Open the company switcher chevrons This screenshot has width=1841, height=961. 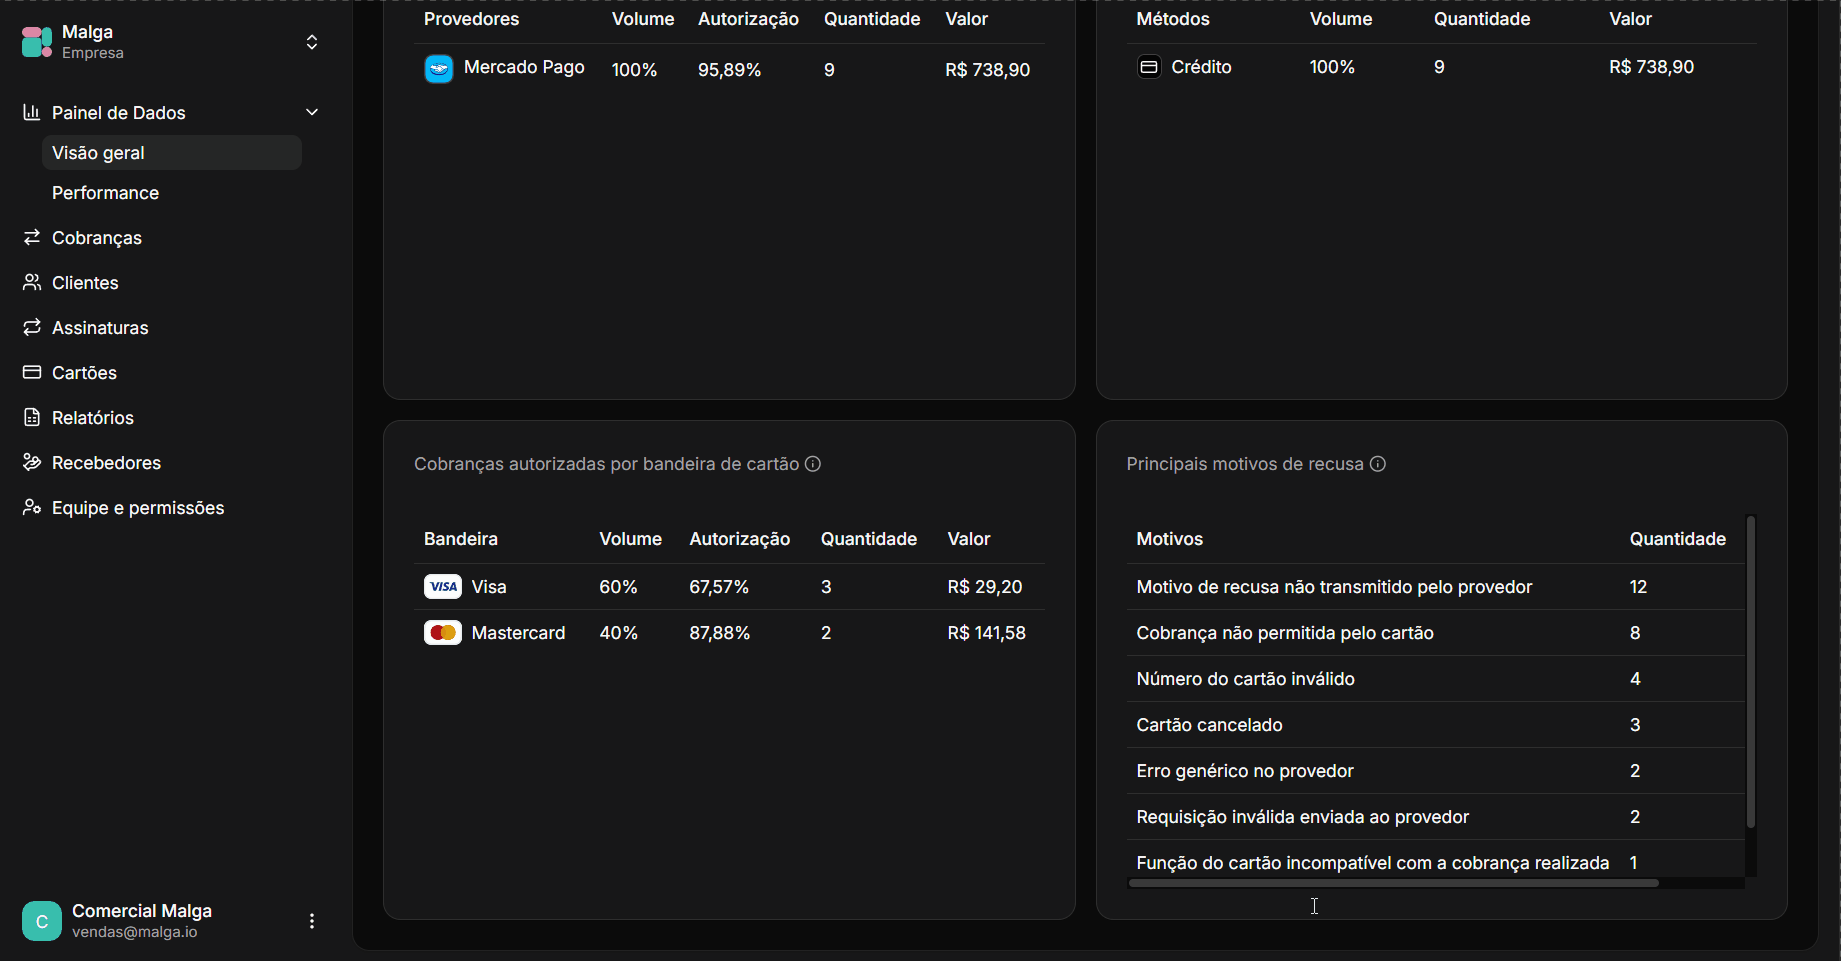pyautogui.click(x=312, y=42)
